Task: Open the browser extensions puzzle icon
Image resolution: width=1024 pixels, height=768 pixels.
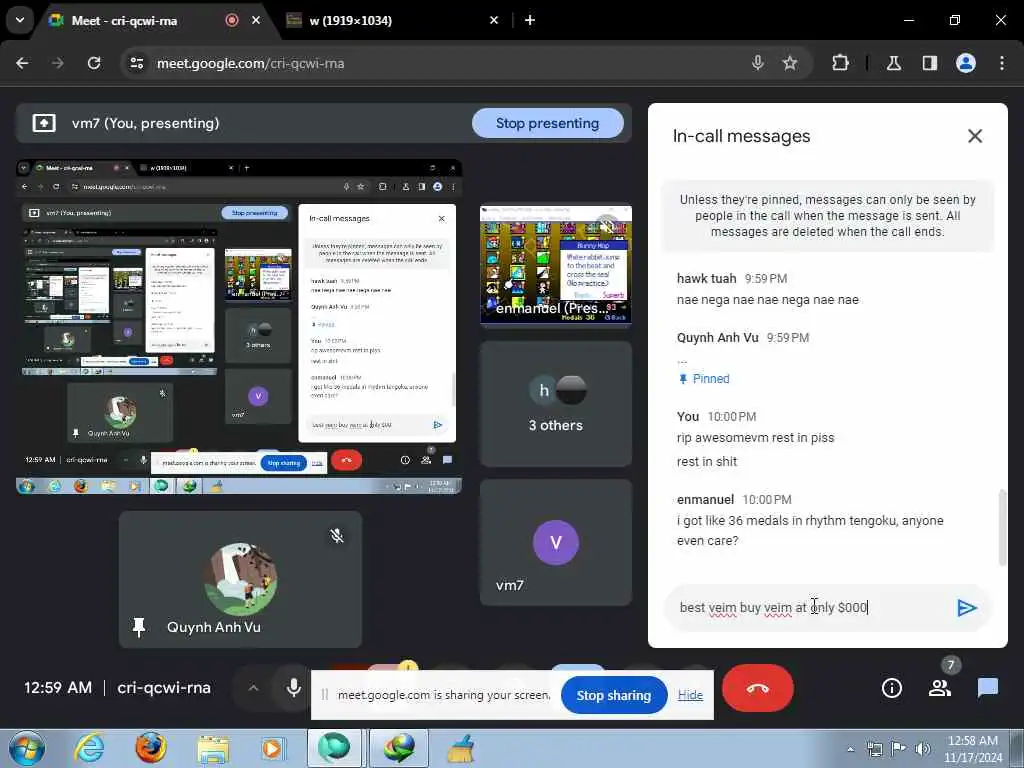Action: [840, 63]
